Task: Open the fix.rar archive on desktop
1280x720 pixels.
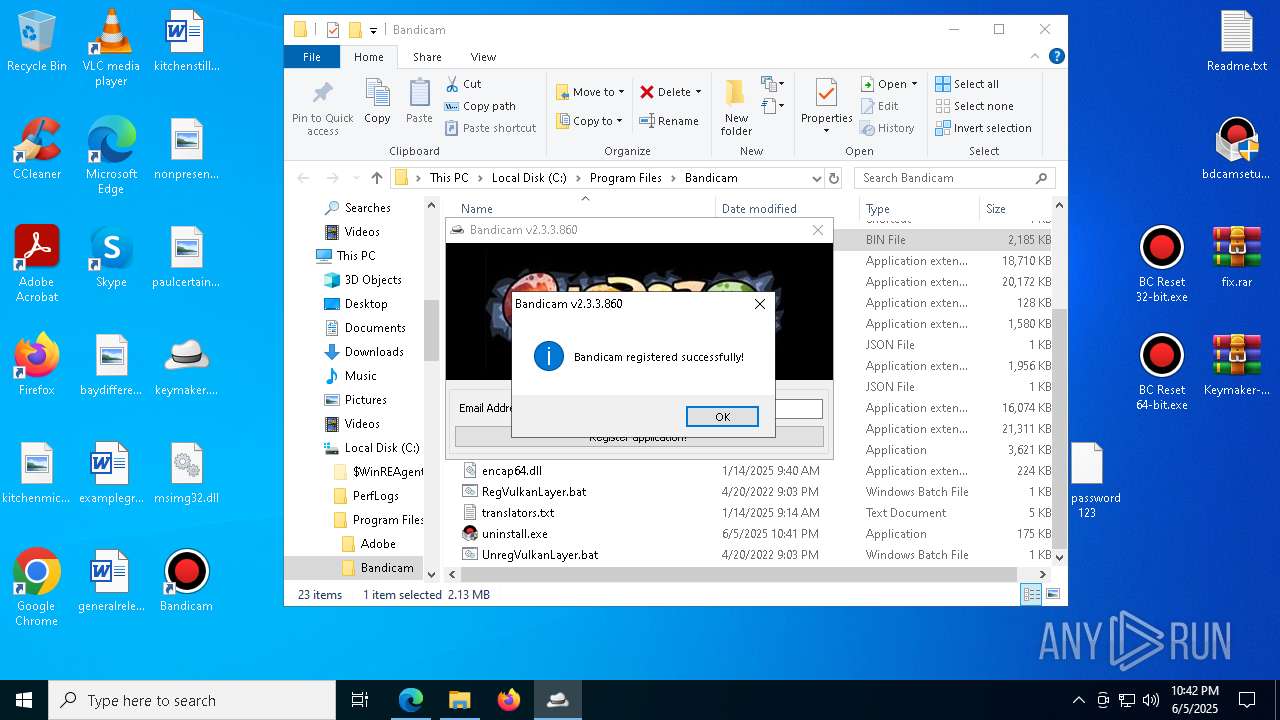Action: [1236, 257]
